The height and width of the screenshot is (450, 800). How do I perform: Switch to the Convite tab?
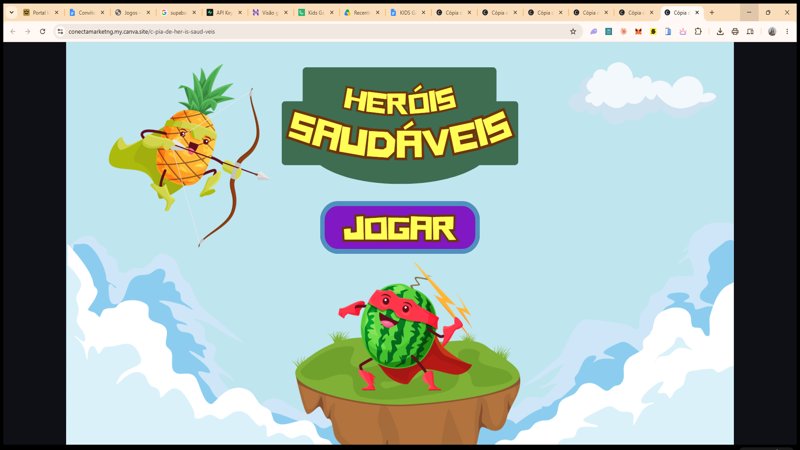coord(87,12)
